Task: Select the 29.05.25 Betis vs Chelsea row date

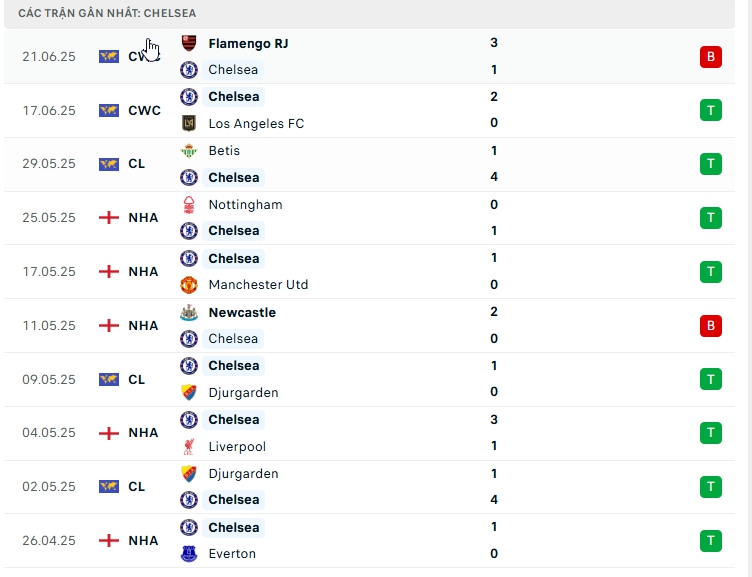Action: click(49, 164)
